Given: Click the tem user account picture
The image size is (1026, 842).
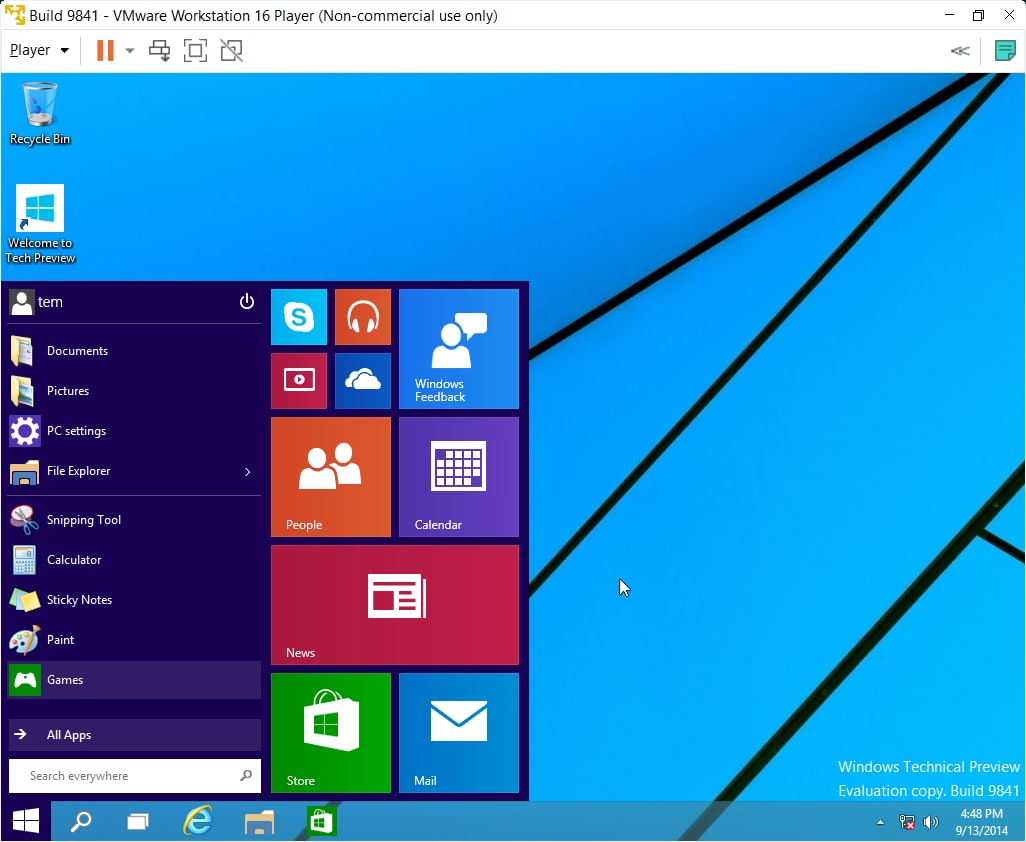Looking at the screenshot, I should (x=22, y=302).
